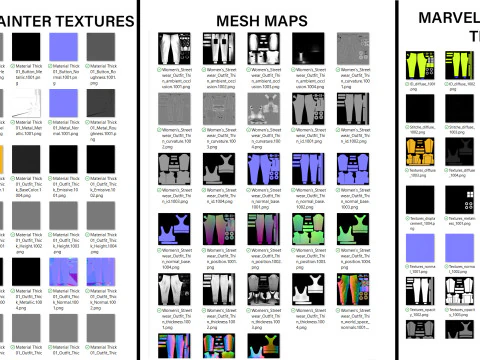Viewport: 480px width, 360px height.
Task: Select the ambient_occlusion.1003.png jacket thumbnail
Action: pos(264,48)
